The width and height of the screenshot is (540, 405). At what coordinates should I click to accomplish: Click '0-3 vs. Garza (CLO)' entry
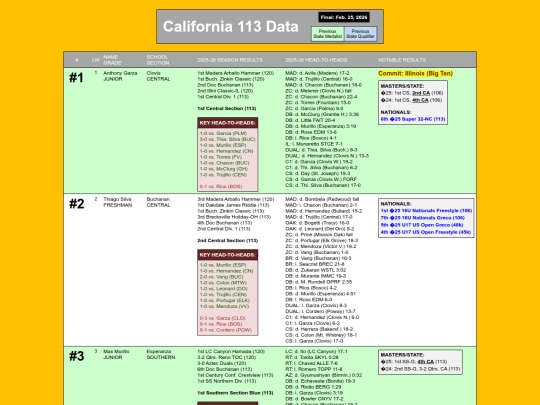[x=222, y=318]
